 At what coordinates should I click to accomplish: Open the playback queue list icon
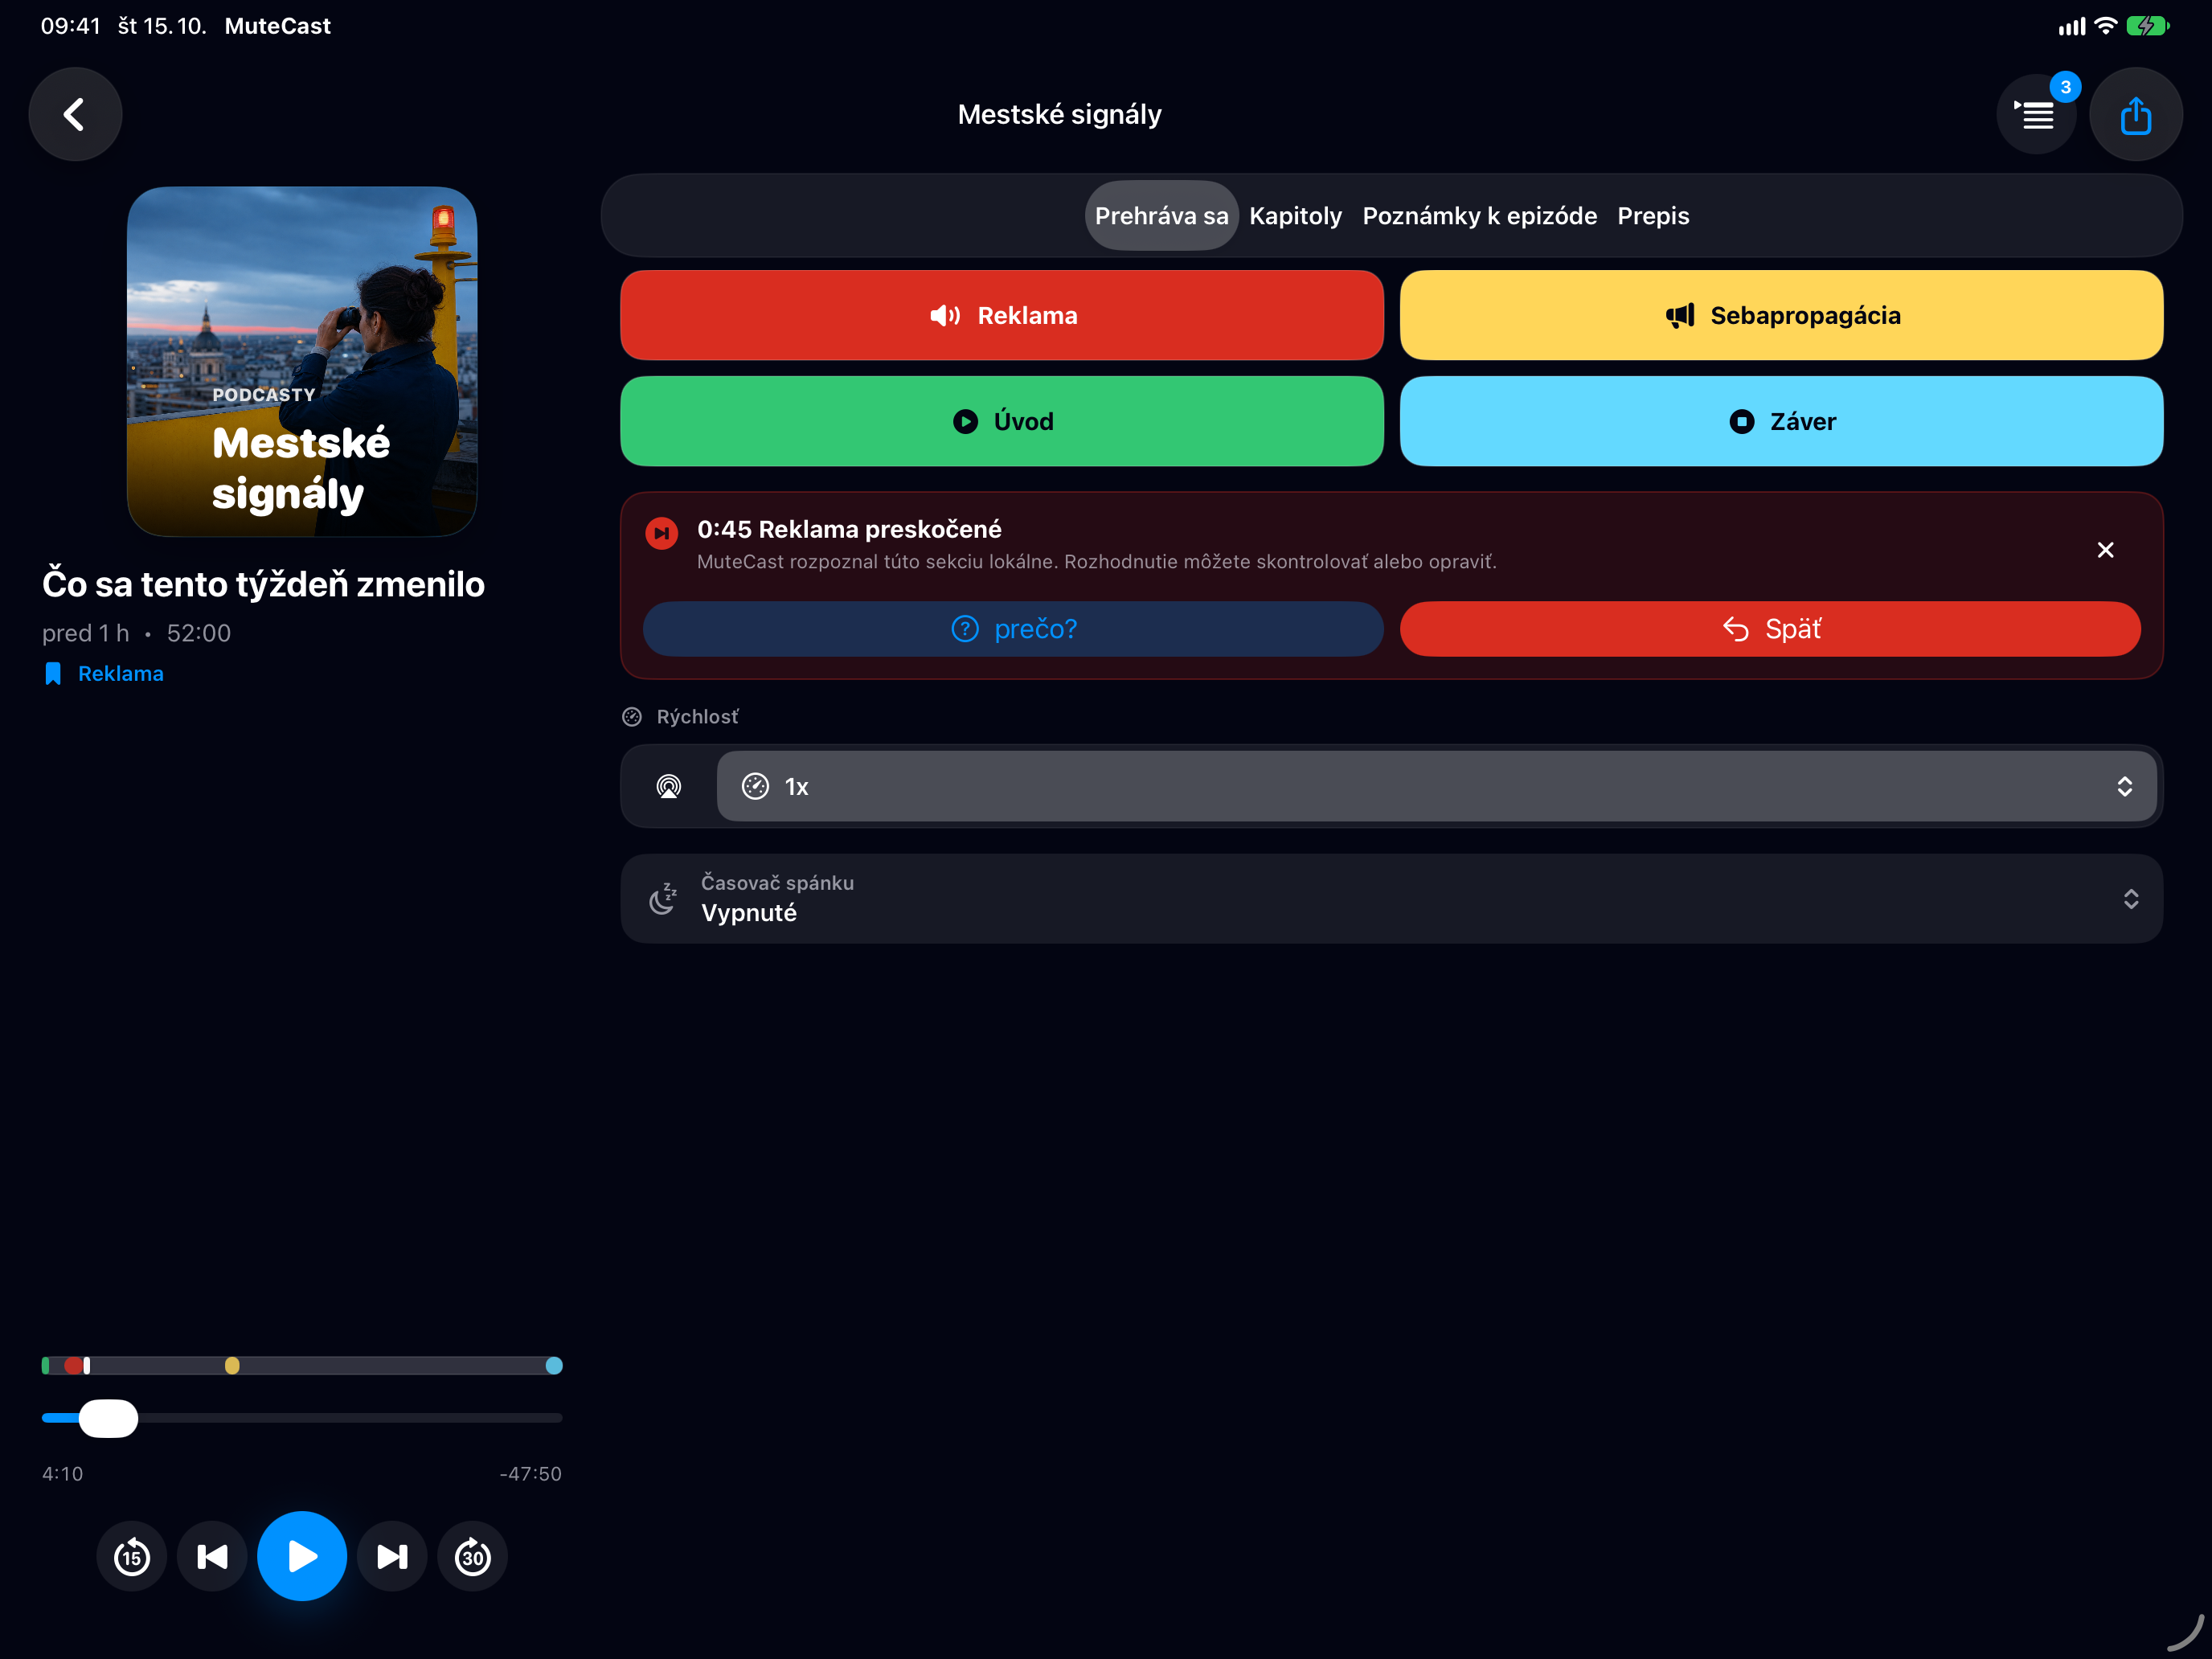[2036, 115]
